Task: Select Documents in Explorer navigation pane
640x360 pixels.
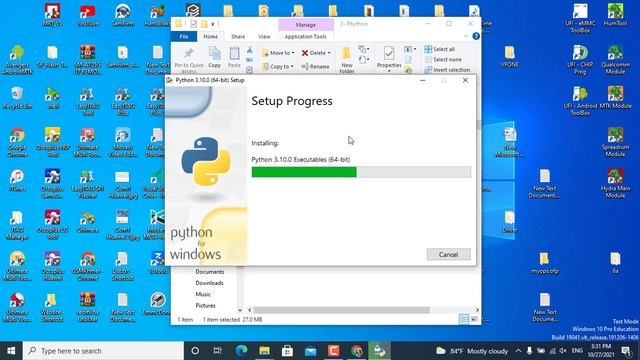Action: click(210, 272)
